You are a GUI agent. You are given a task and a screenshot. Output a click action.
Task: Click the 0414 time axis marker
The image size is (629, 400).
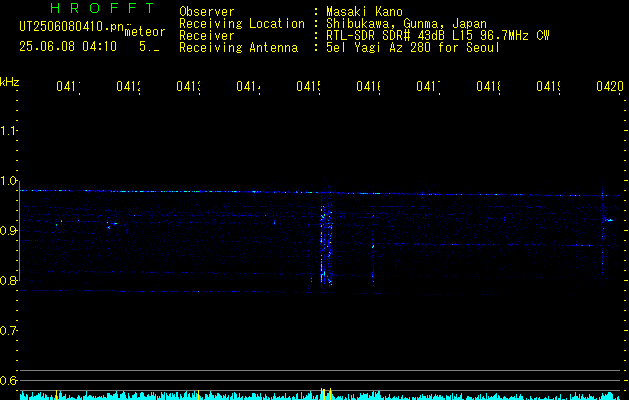tap(248, 87)
